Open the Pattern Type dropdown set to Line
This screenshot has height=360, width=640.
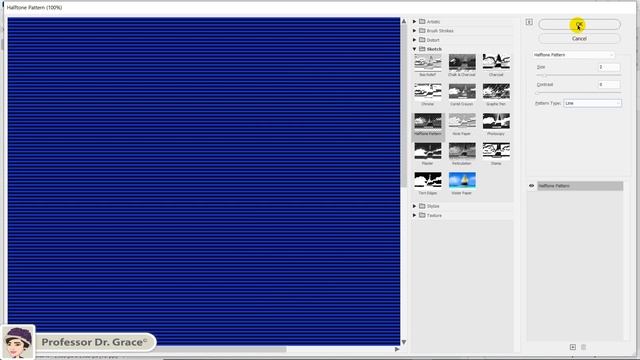click(592, 103)
